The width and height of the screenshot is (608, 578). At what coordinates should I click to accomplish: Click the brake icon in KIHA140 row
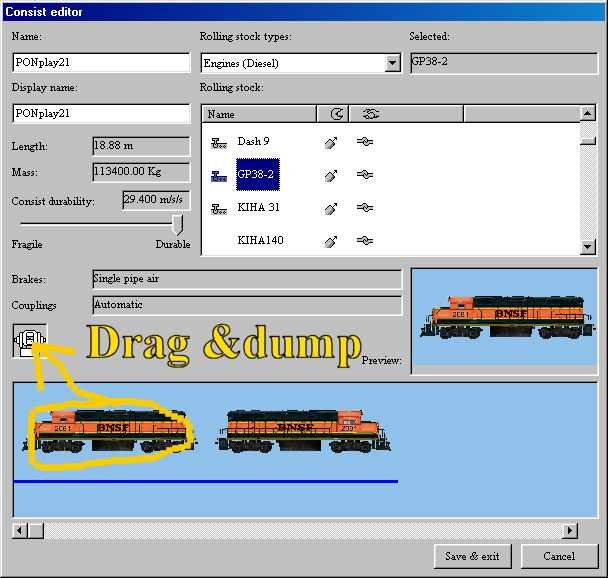[x=331, y=242]
